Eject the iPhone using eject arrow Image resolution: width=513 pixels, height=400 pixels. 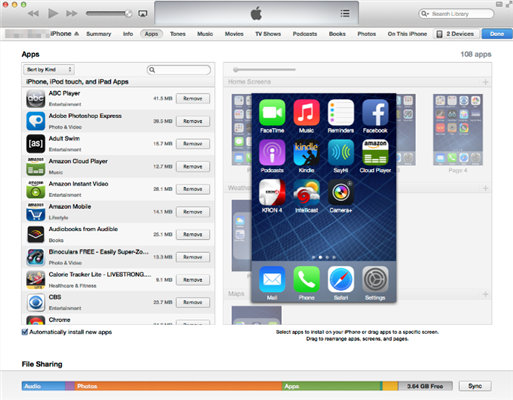77,34
